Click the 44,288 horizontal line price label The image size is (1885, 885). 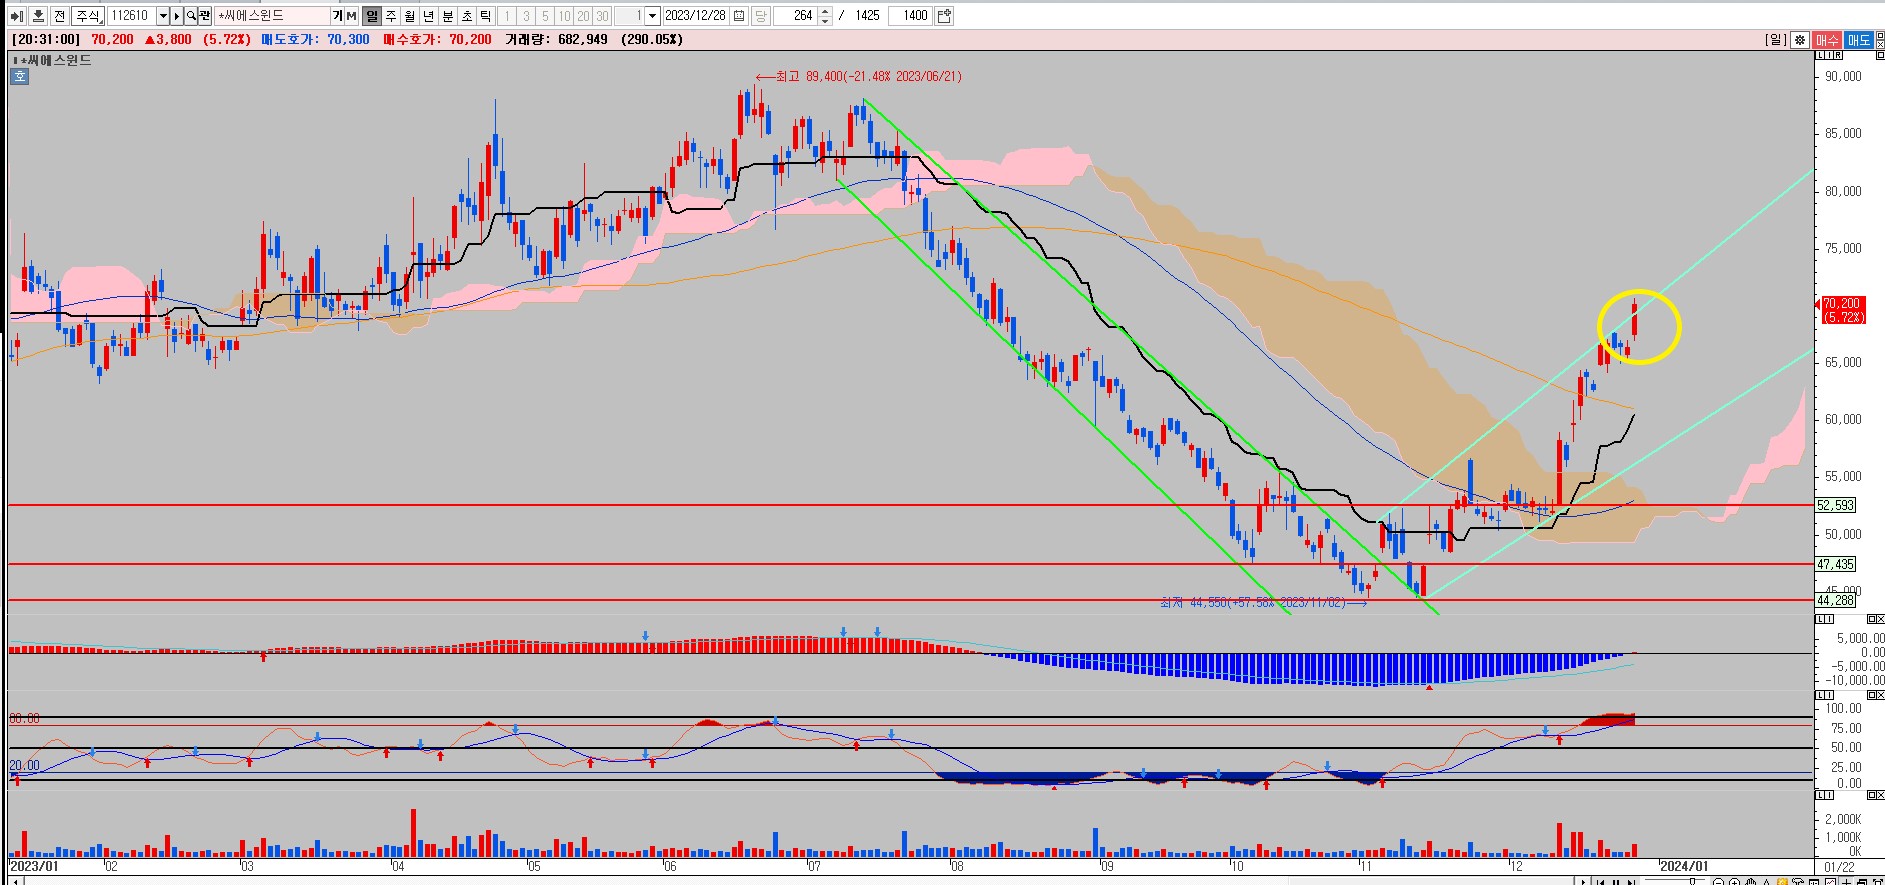click(1836, 600)
